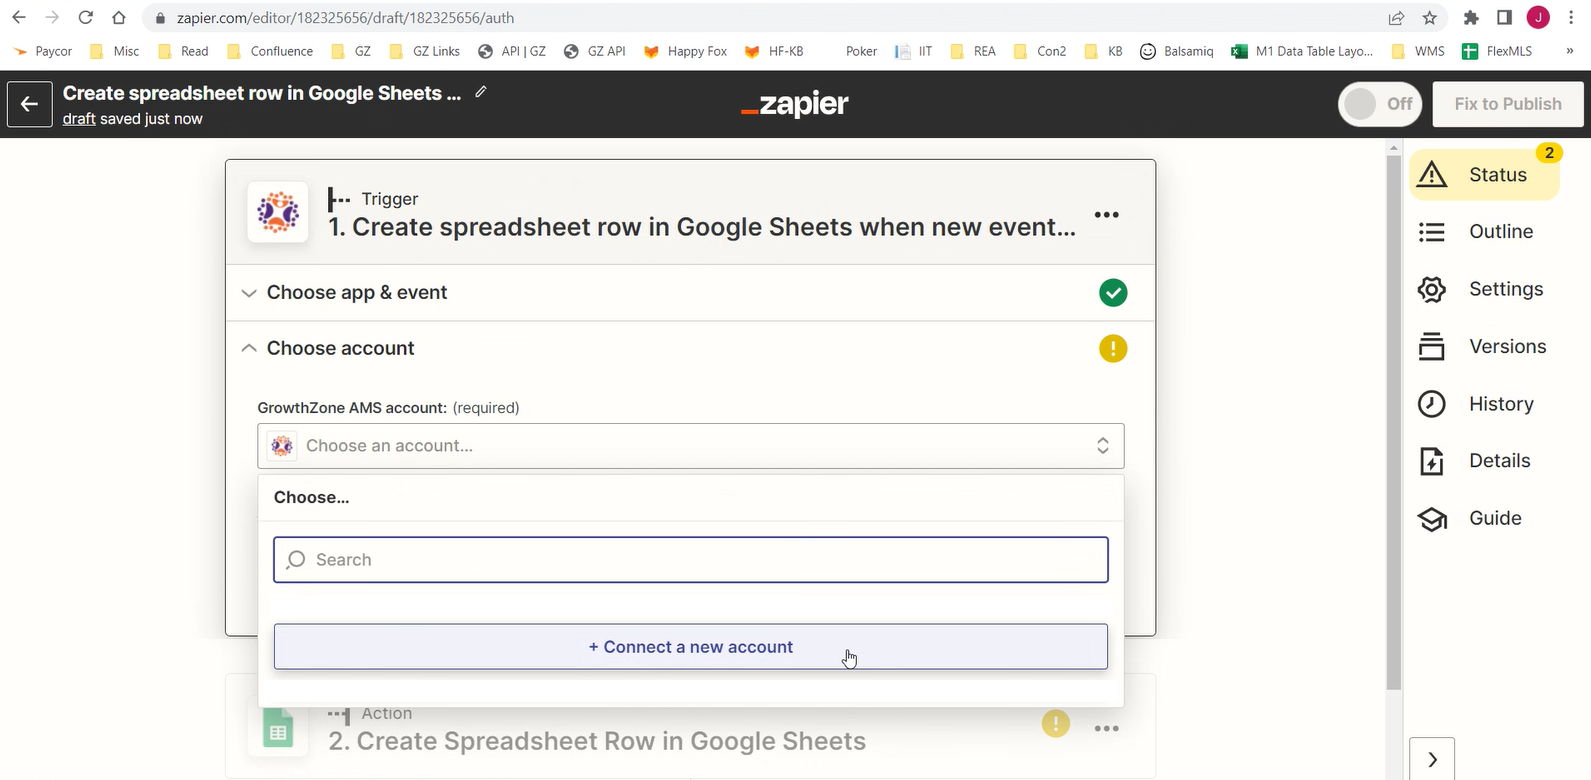Open GZ Links bookmark folder
This screenshot has height=780, width=1591.
coord(425,51)
